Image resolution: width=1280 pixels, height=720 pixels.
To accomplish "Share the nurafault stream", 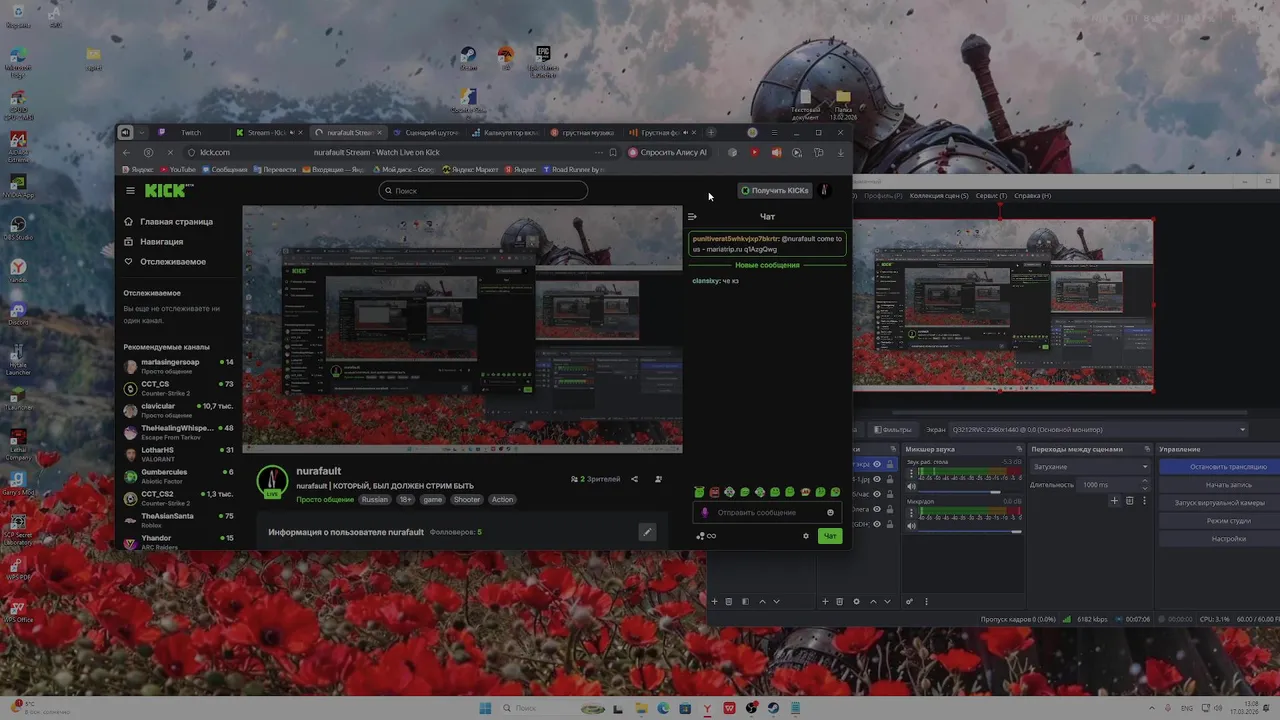I will (634, 479).
